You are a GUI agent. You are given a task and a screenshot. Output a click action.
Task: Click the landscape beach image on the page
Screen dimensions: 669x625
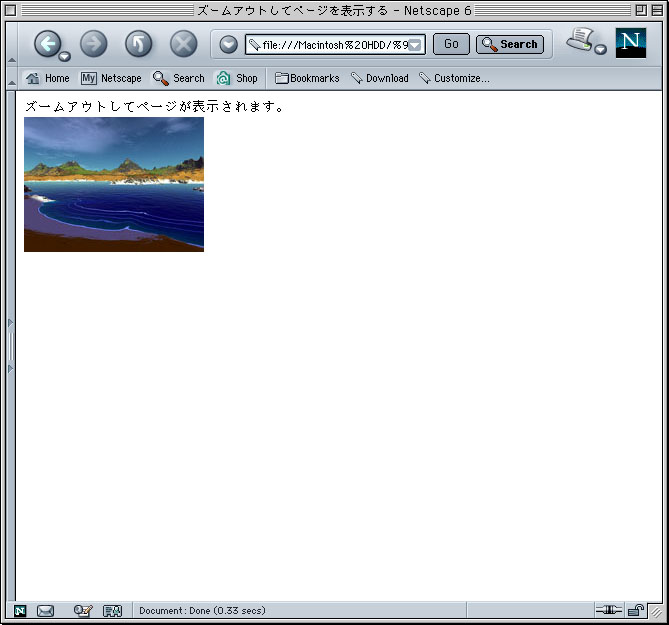[114, 184]
